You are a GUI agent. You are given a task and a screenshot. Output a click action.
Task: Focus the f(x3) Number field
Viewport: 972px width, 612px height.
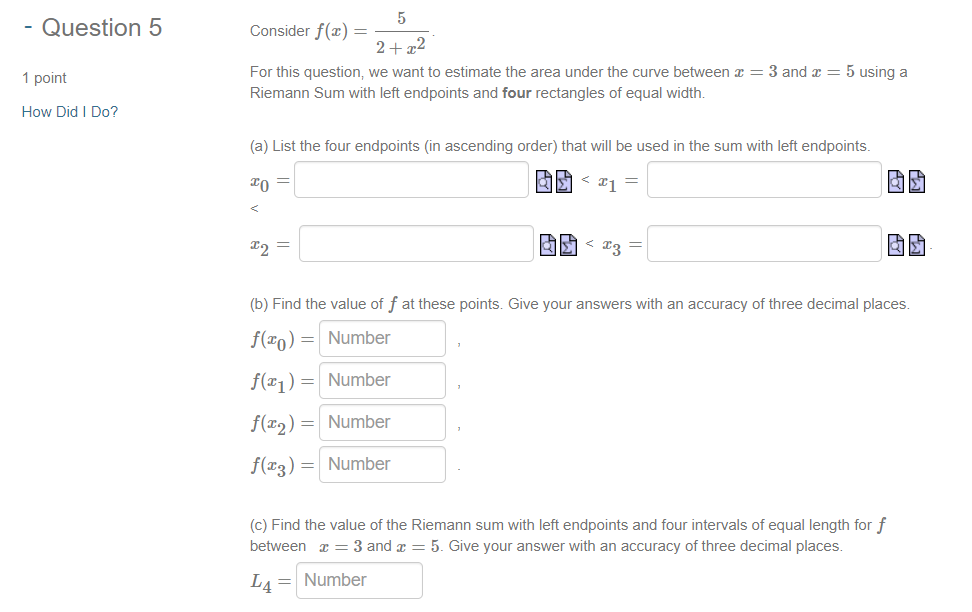[381, 464]
